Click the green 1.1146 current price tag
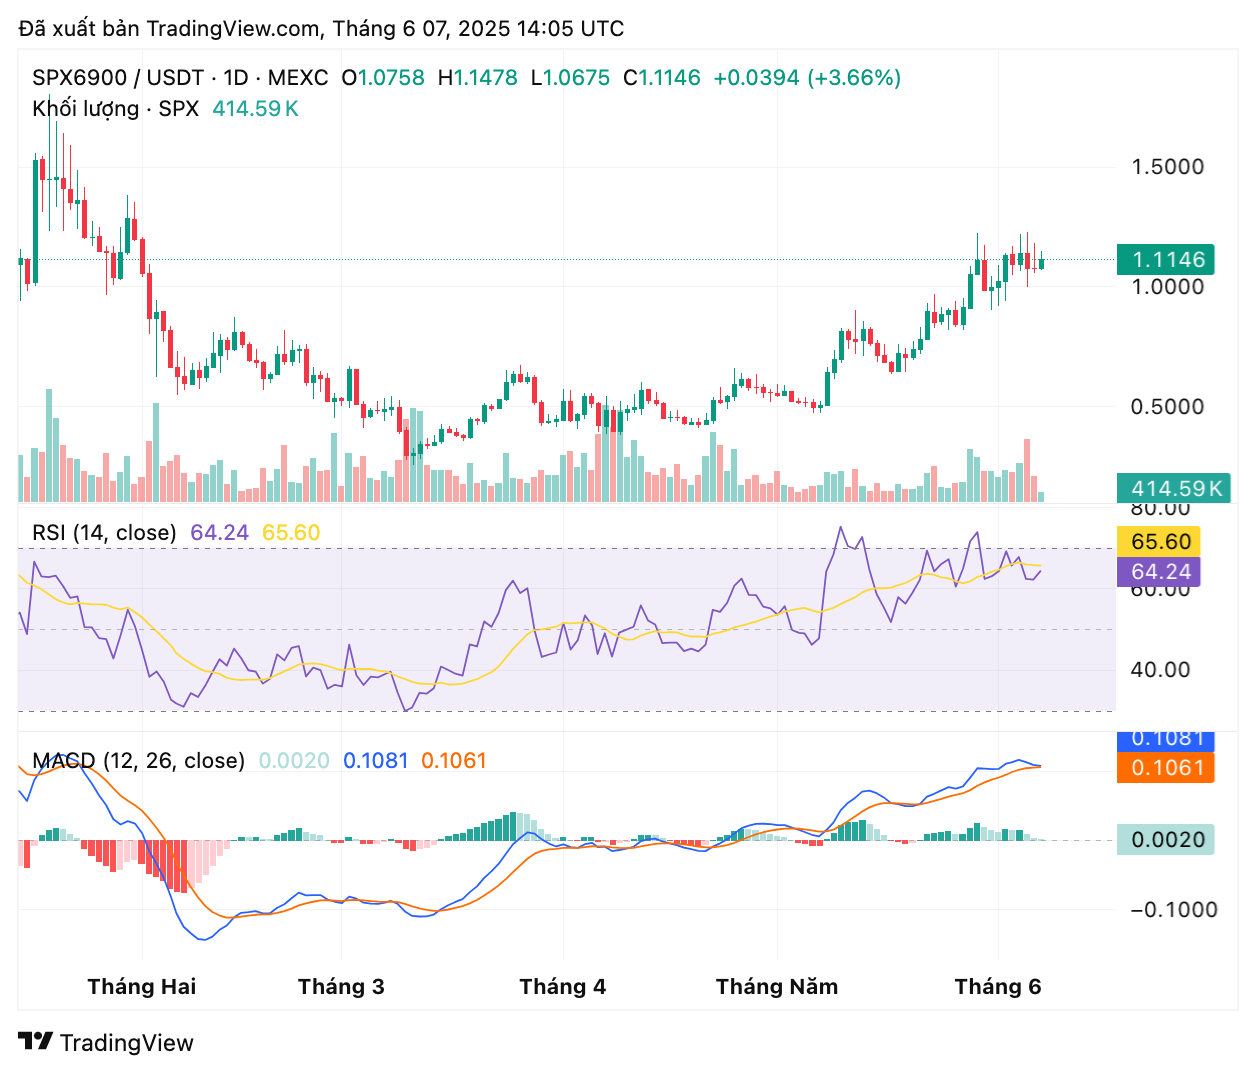This screenshot has width=1256, height=1073. [1166, 260]
